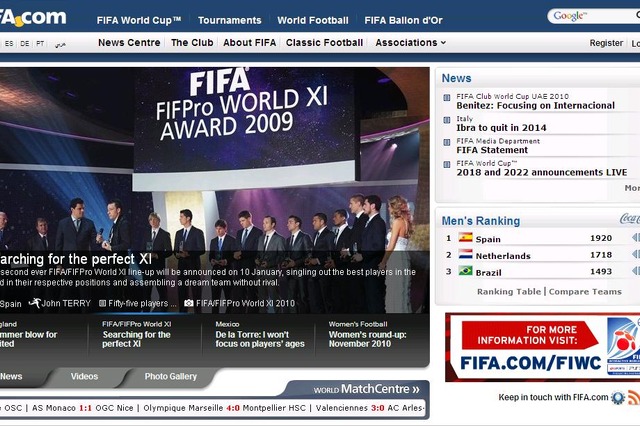Open the News Centre page
Screen dimensions: 640x426
[129, 42]
